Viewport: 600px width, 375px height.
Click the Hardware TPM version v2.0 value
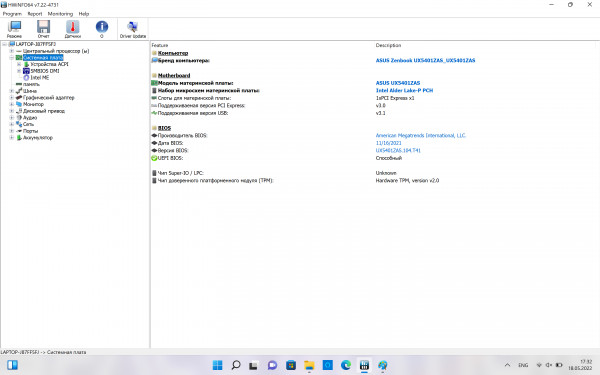tap(407, 181)
